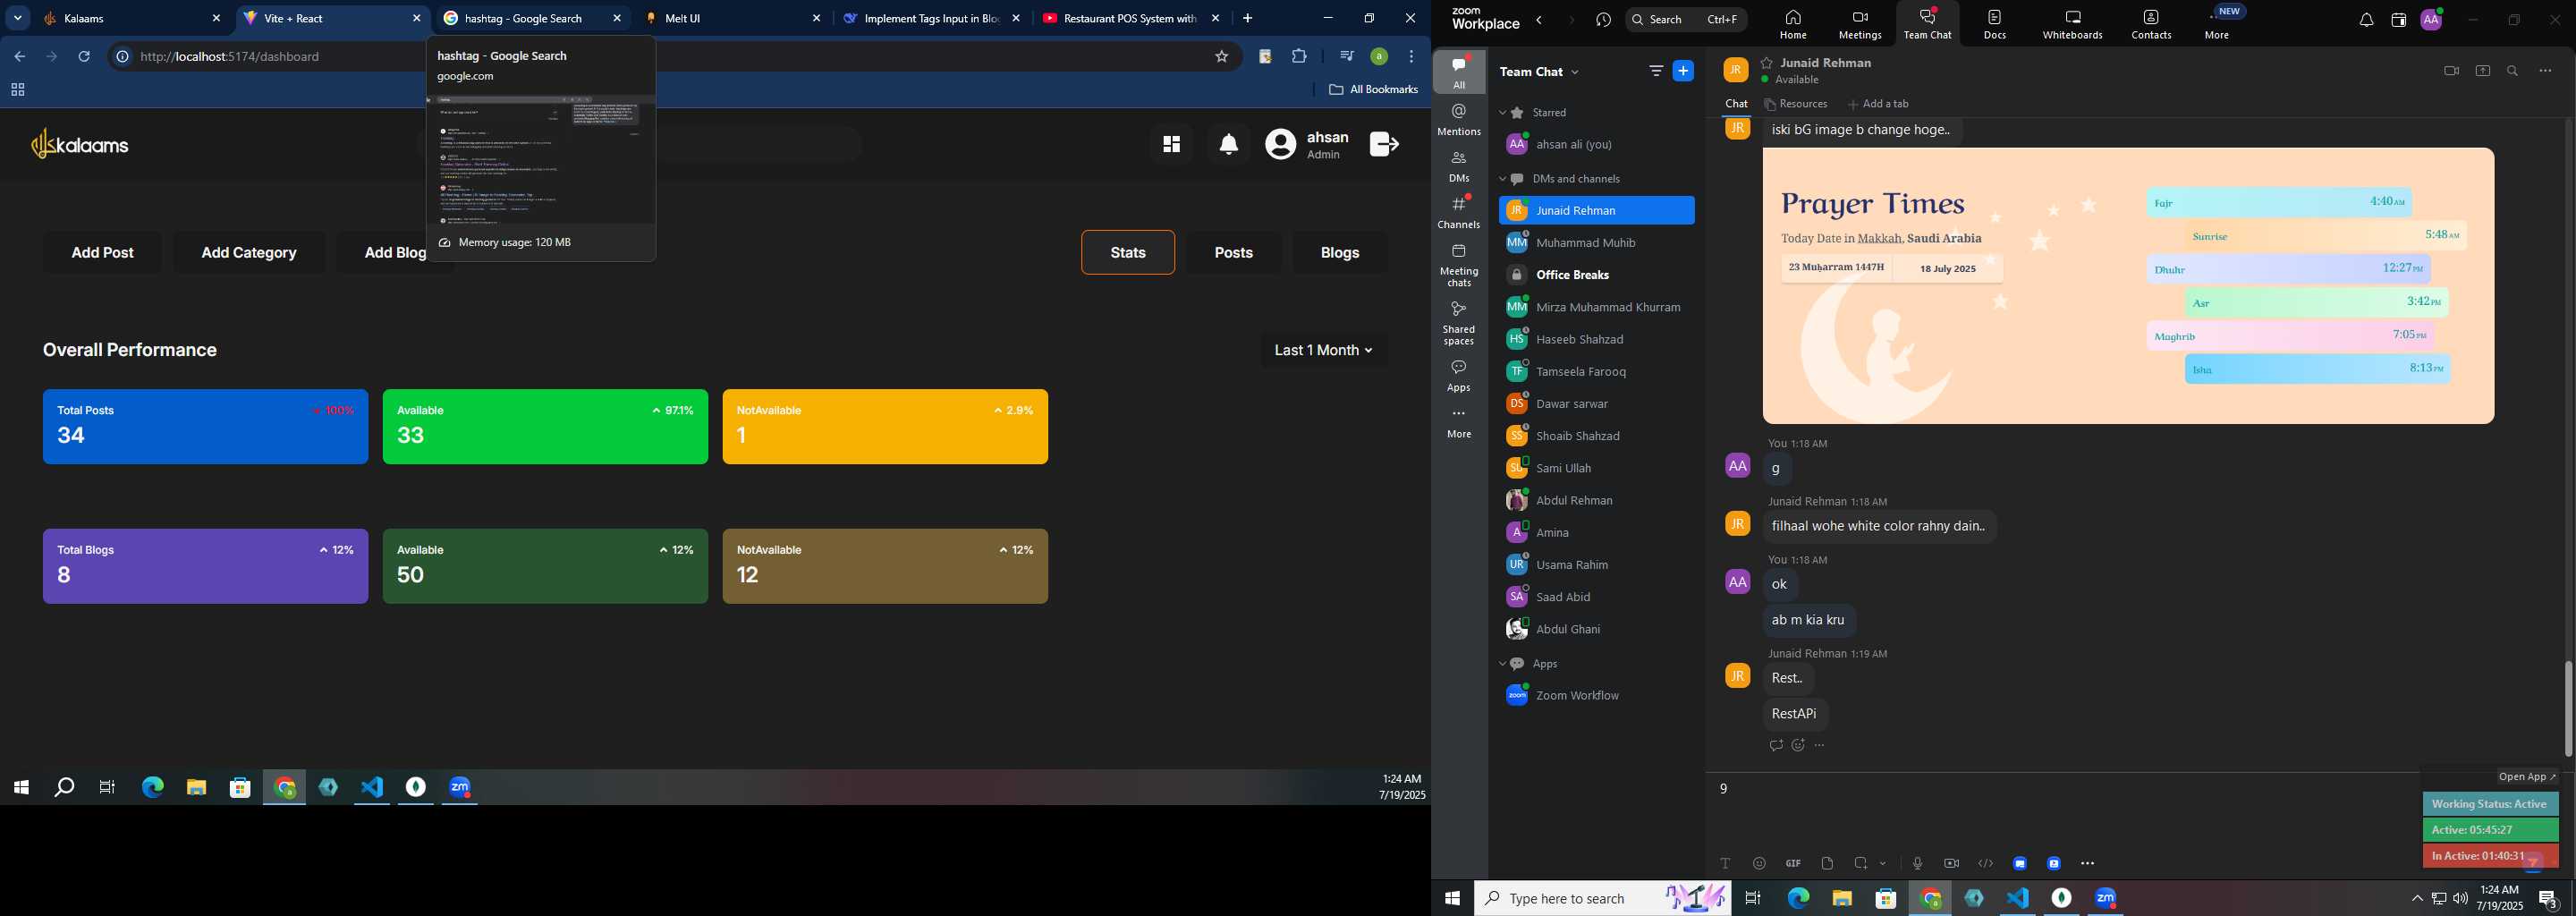
Task: Start a new chat with blue plus button
Action: click(1684, 71)
